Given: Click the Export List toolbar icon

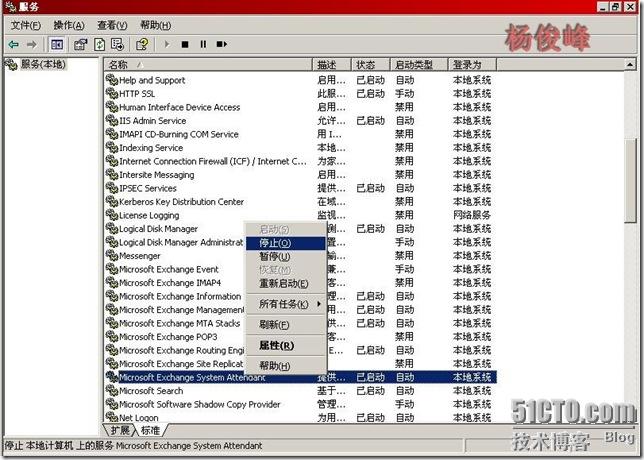Looking at the screenshot, I should (x=117, y=44).
